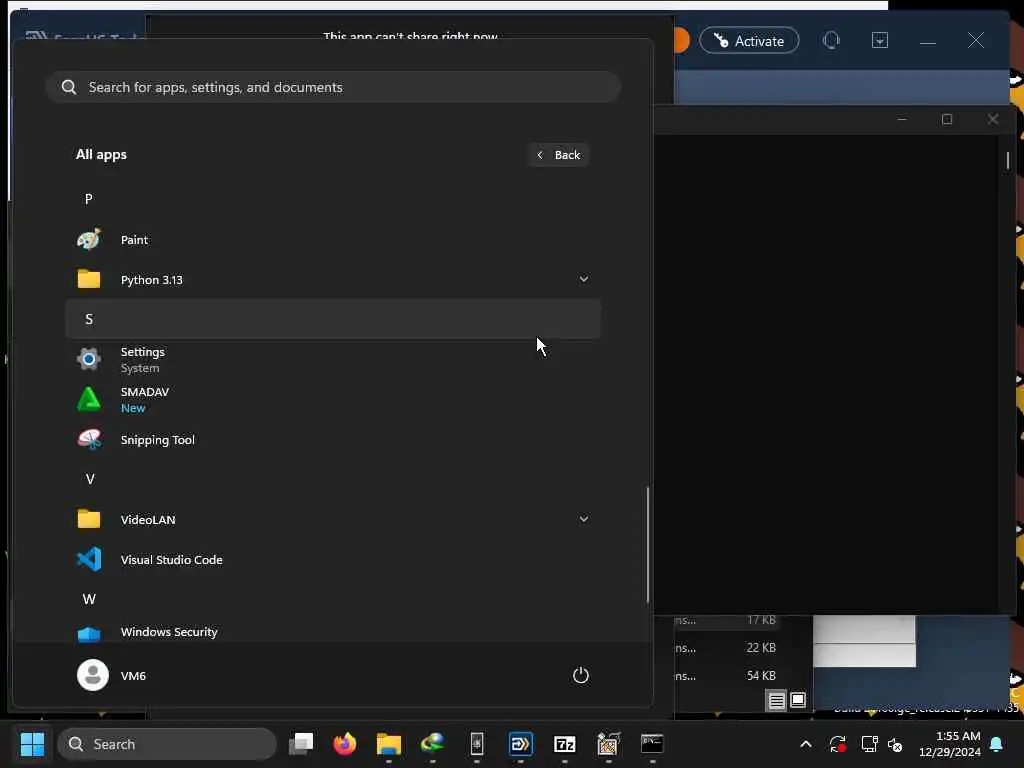Open the 7-Zip taskbar icon

coord(564,744)
